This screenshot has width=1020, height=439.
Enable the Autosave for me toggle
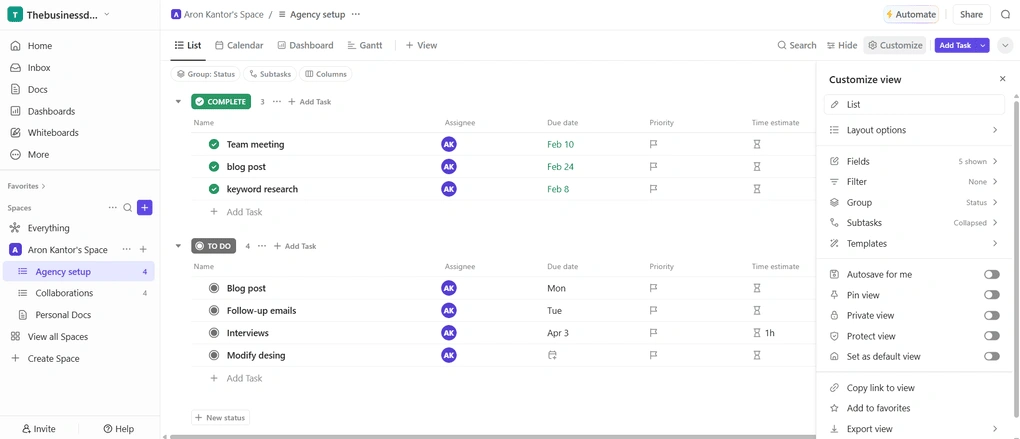tap(991, 274)
